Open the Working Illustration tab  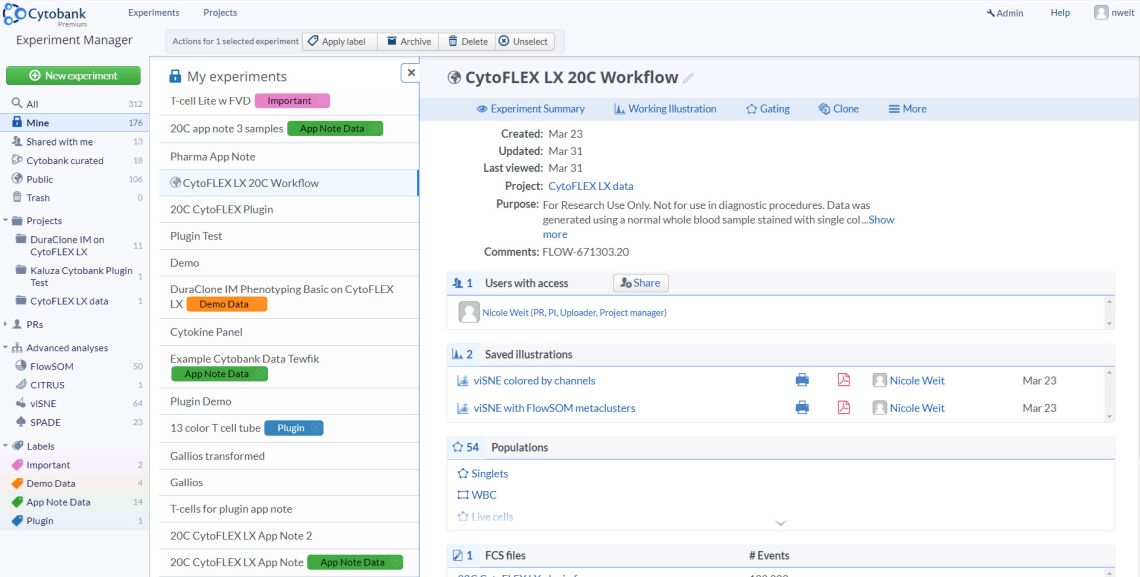(x=665, y=109)
